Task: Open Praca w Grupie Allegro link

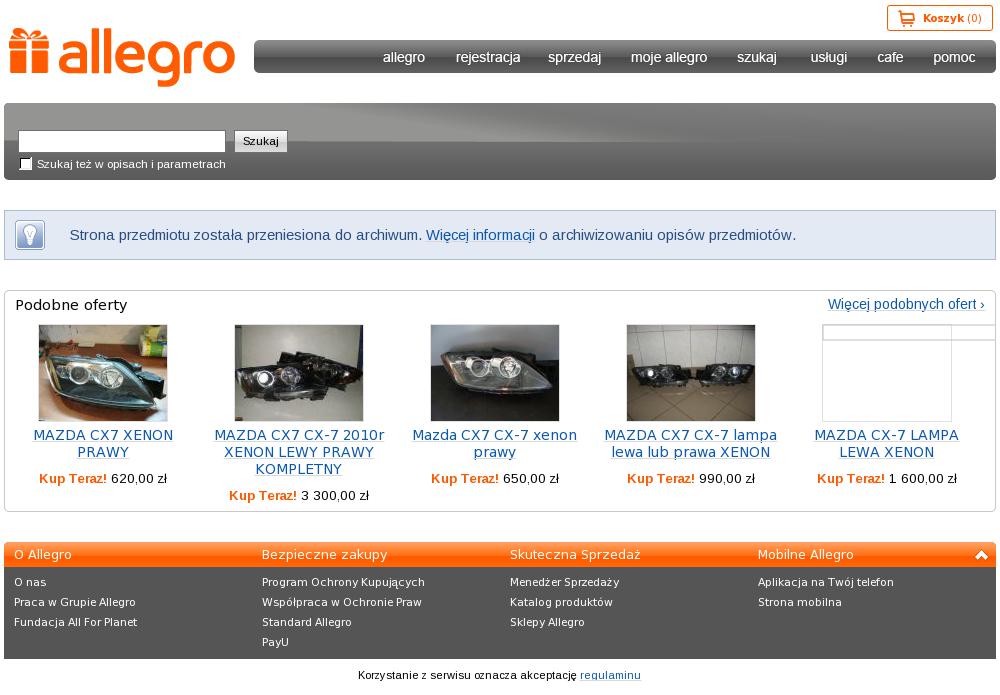Action: 75,602
